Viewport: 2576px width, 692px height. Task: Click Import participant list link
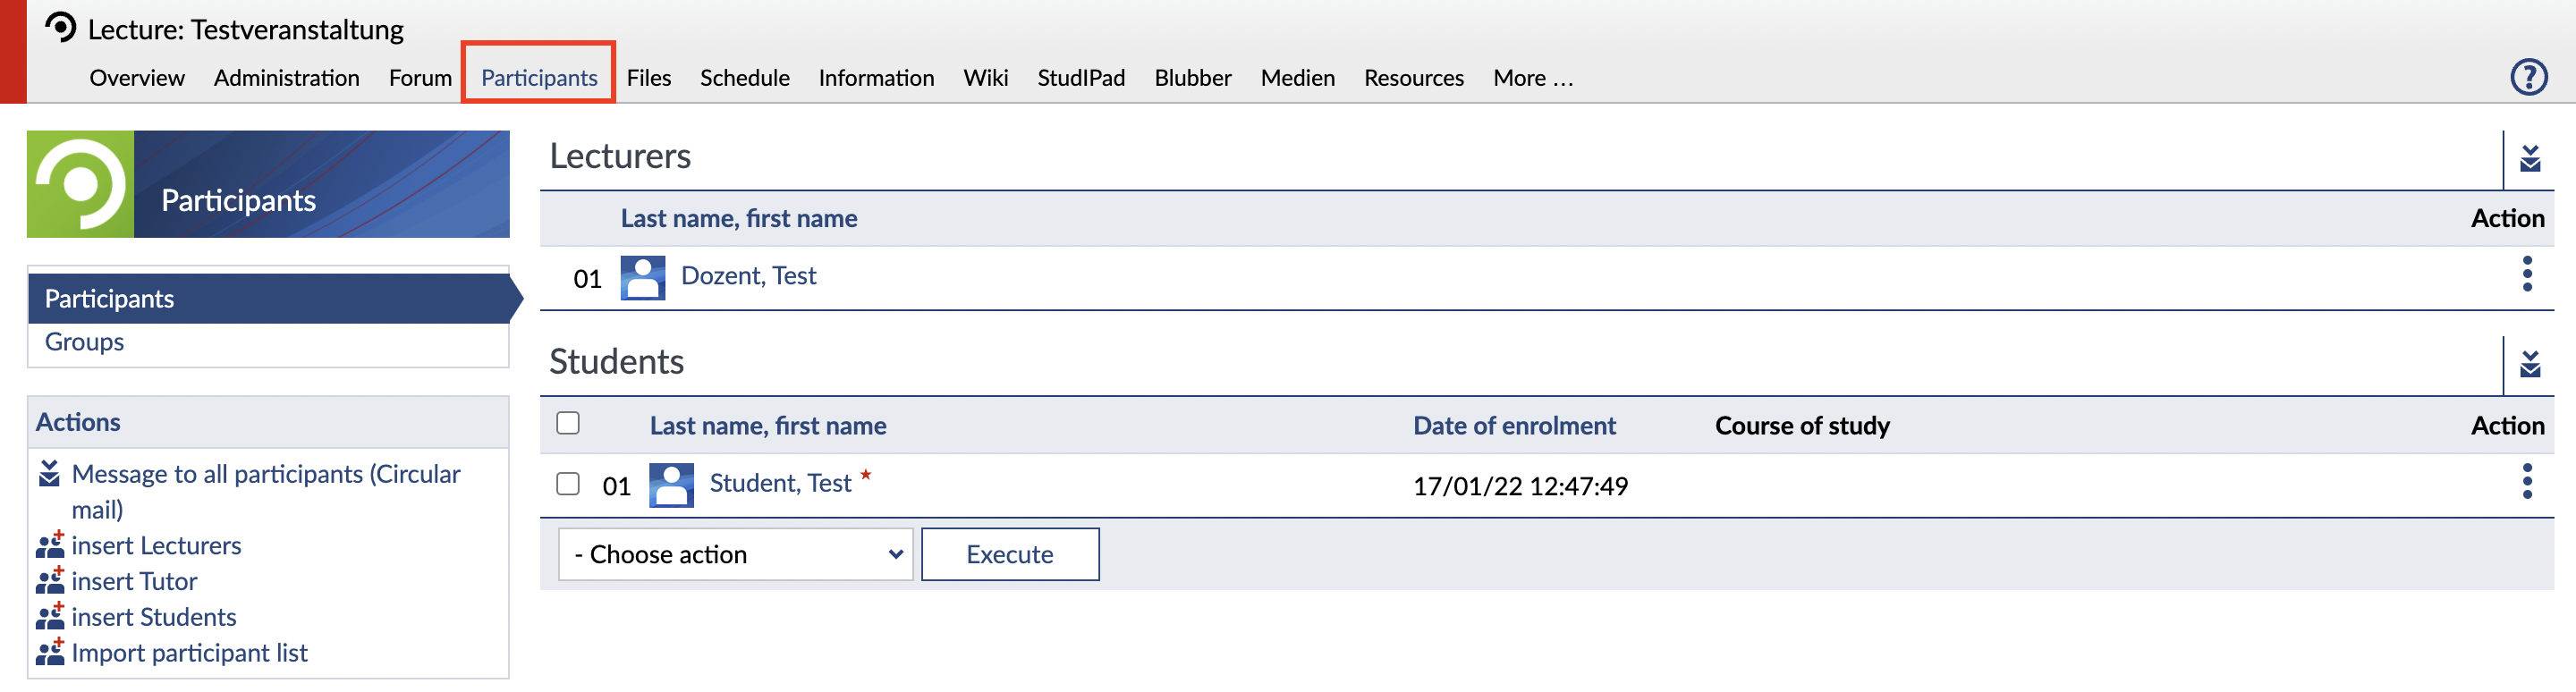point(189,653)
